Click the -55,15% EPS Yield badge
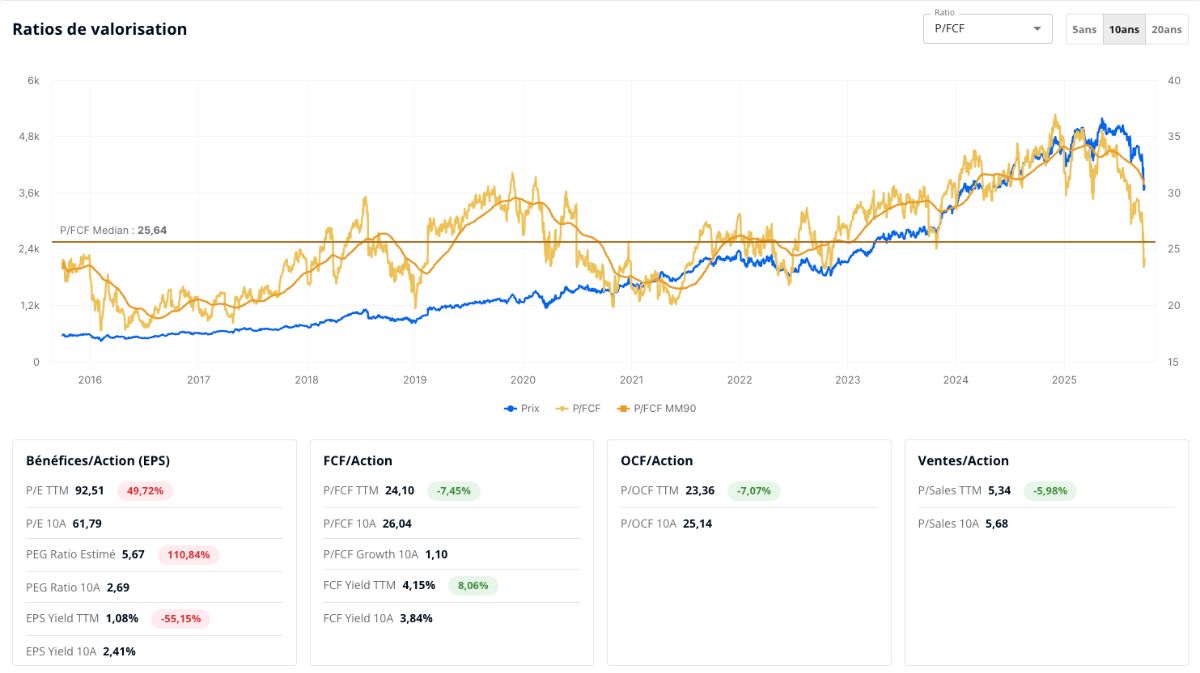This screenshot has height=673, width=1200. (x=181, y=618)
